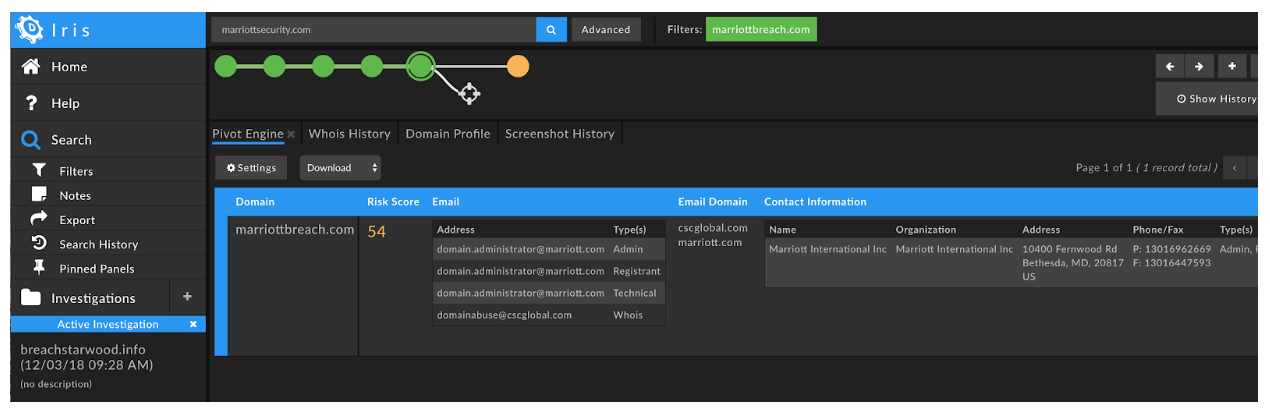Open breachstarwood.info investigation

pyautogui.click(x=87, y=357)
